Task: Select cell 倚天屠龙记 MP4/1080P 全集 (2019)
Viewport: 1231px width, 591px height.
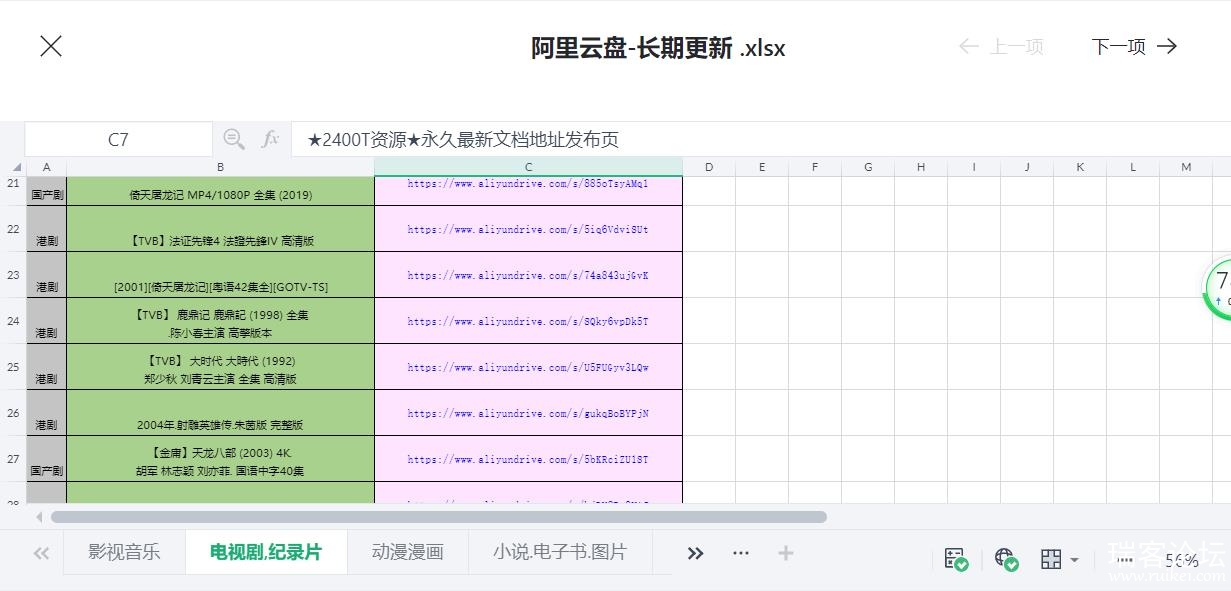Action: (x=220, y=191)
